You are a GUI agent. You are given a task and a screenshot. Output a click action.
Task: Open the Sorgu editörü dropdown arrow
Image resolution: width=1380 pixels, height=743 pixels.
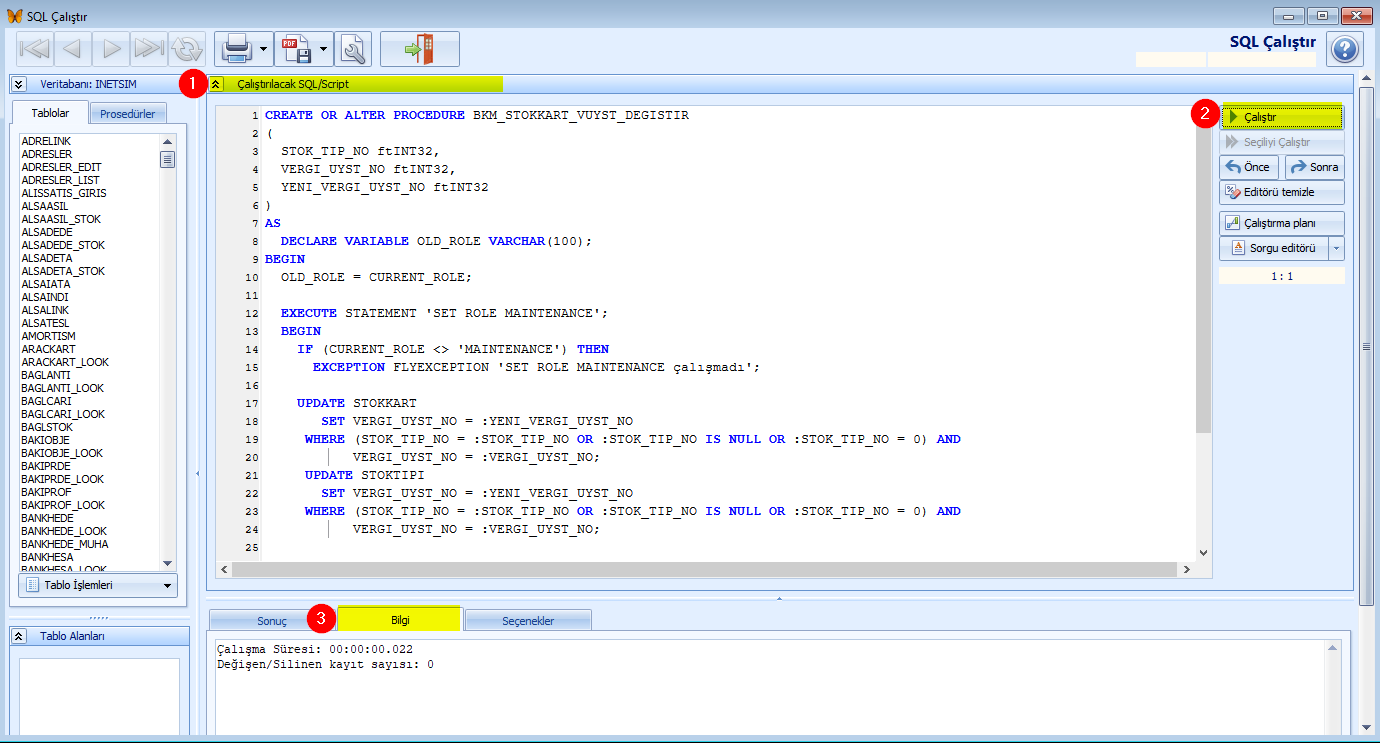1337,248
